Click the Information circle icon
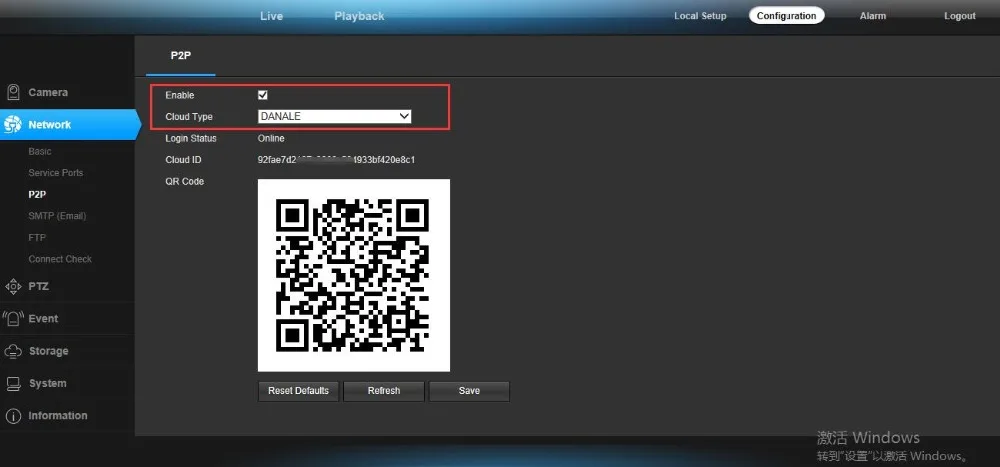 pos(13,416)
